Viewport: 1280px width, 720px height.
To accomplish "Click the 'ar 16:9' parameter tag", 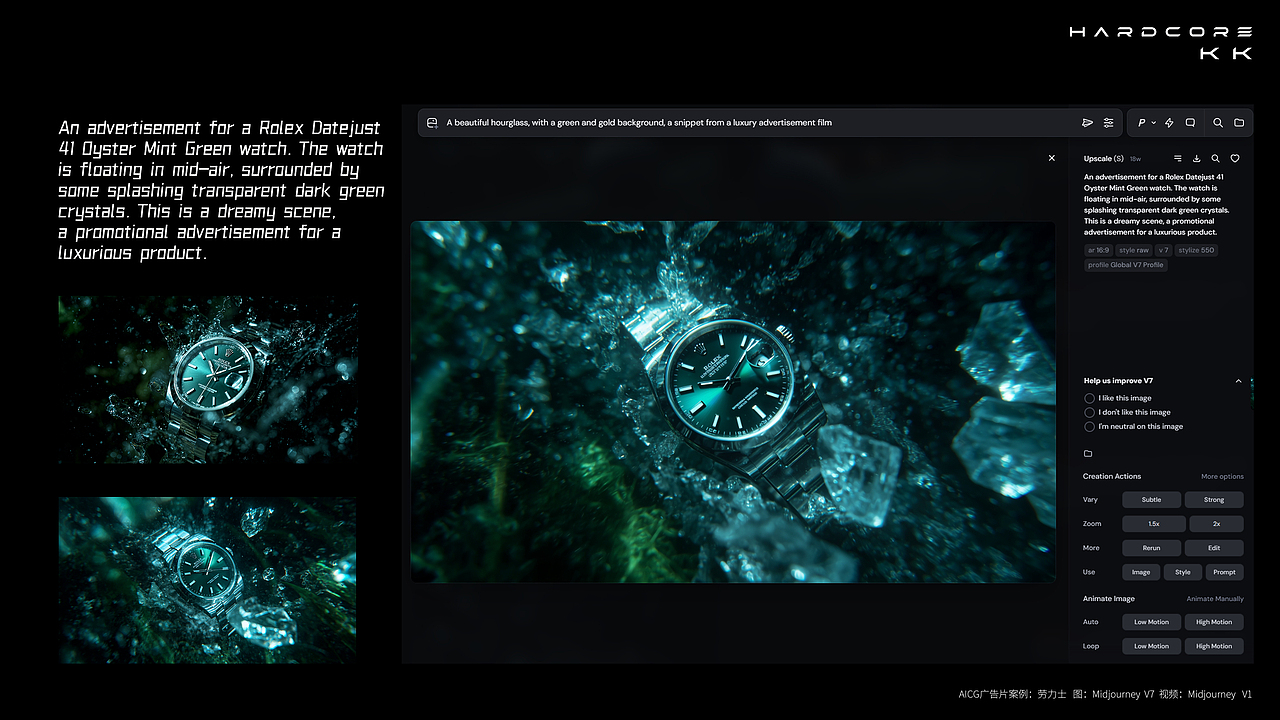I will 1098,250.
